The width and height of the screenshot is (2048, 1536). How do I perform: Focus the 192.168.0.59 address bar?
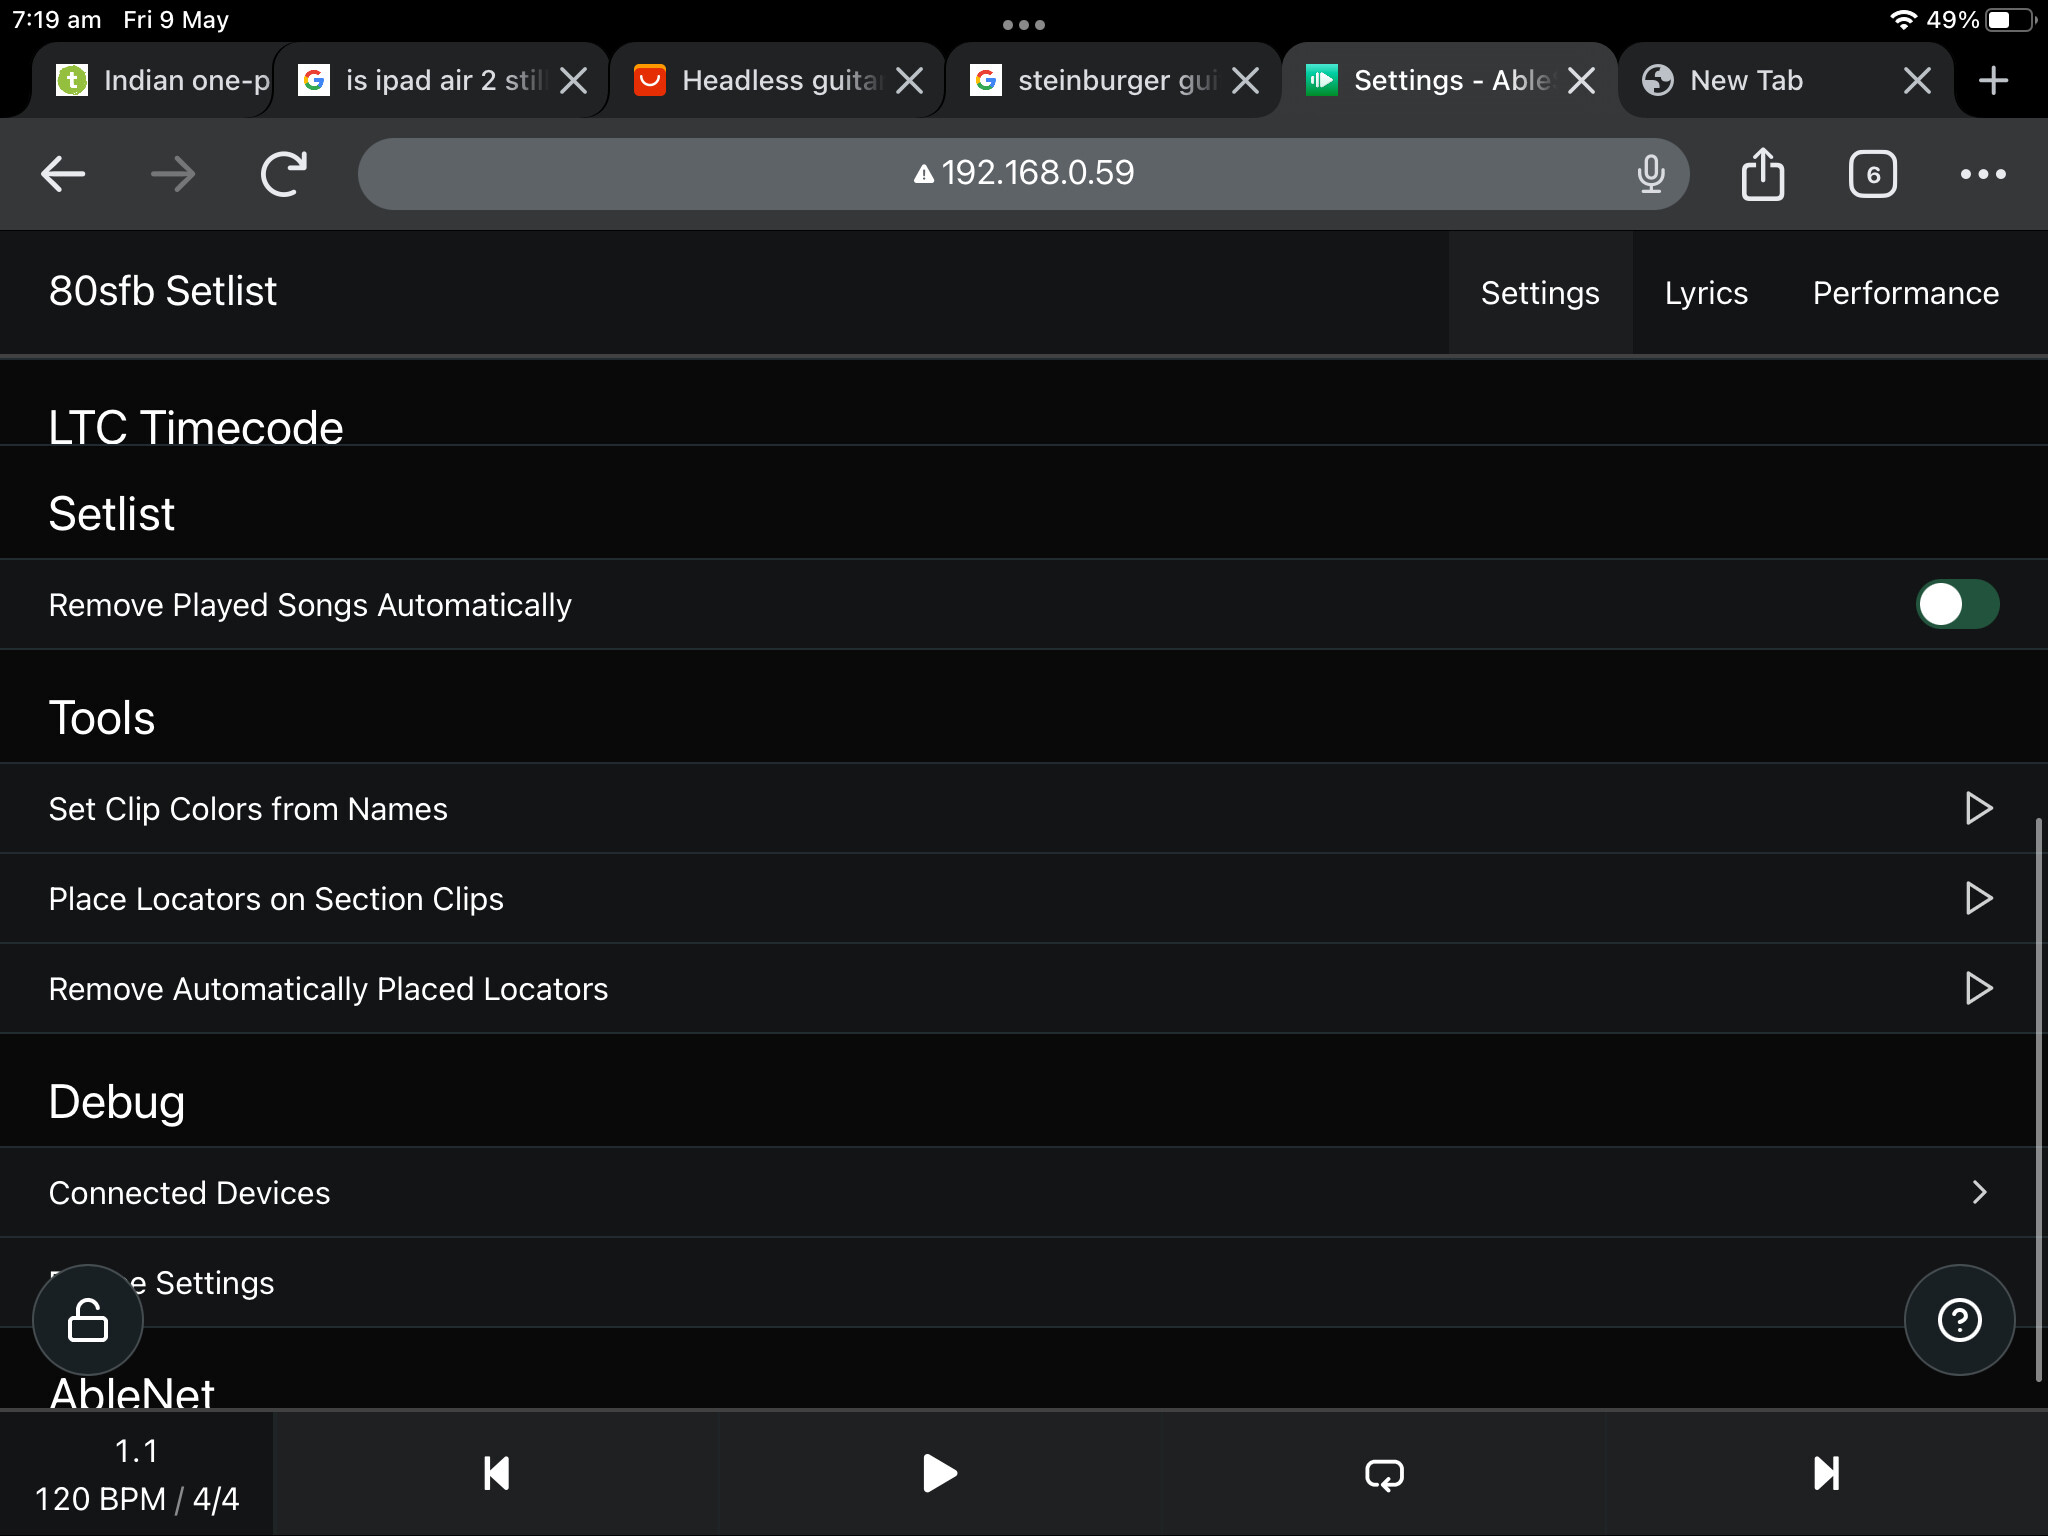pos(1024,173)
